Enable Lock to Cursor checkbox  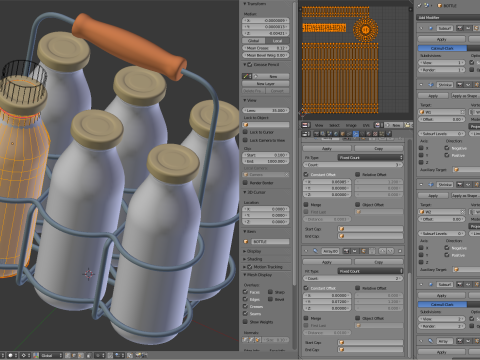[245, 132]
